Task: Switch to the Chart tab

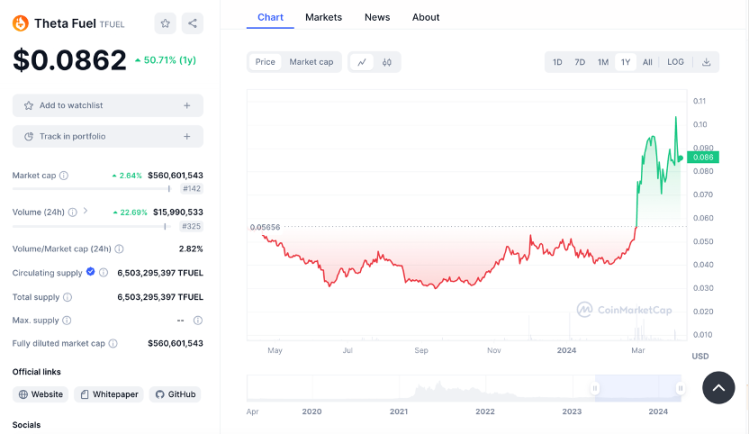Action: point(270,17)
